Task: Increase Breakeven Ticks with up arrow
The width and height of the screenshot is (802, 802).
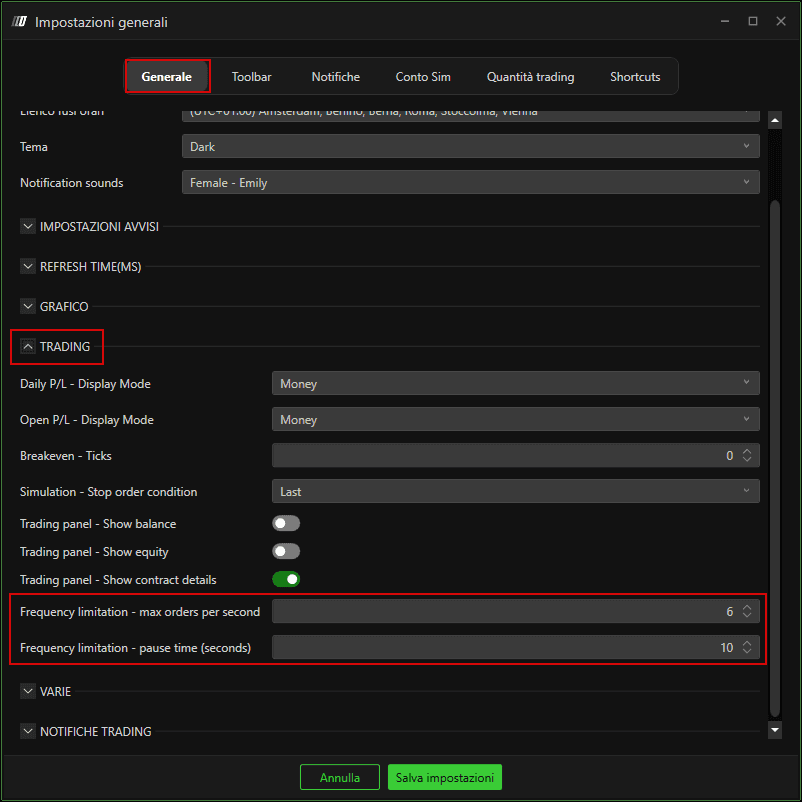Action: [x=747, y=451]
